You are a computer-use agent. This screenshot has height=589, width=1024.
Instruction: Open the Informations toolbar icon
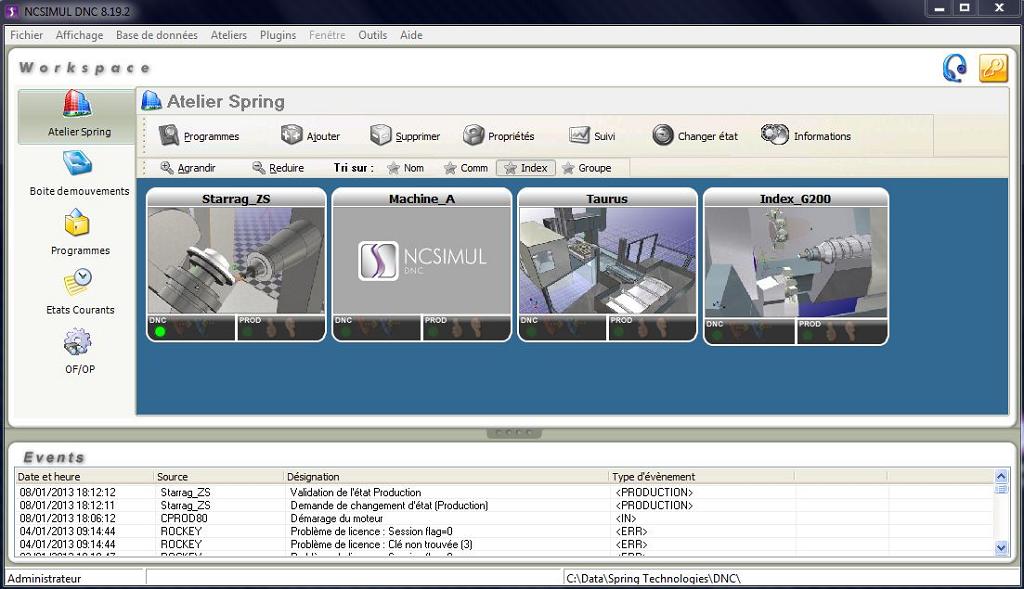click(x=775, y=135)
